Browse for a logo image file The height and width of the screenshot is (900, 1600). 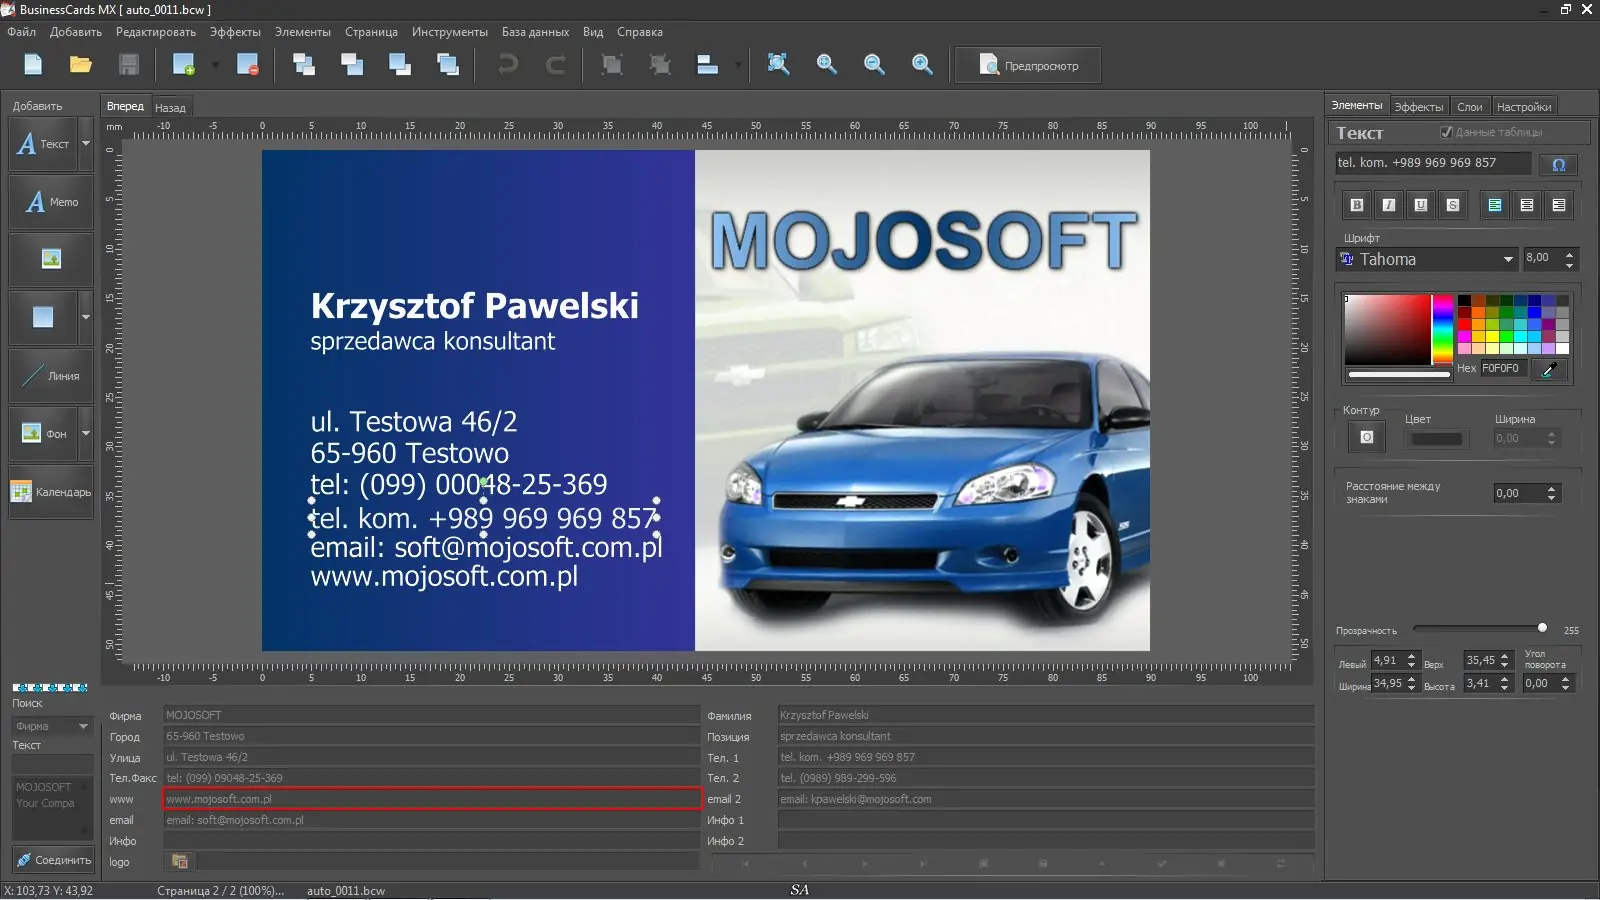tap(180, 861)
